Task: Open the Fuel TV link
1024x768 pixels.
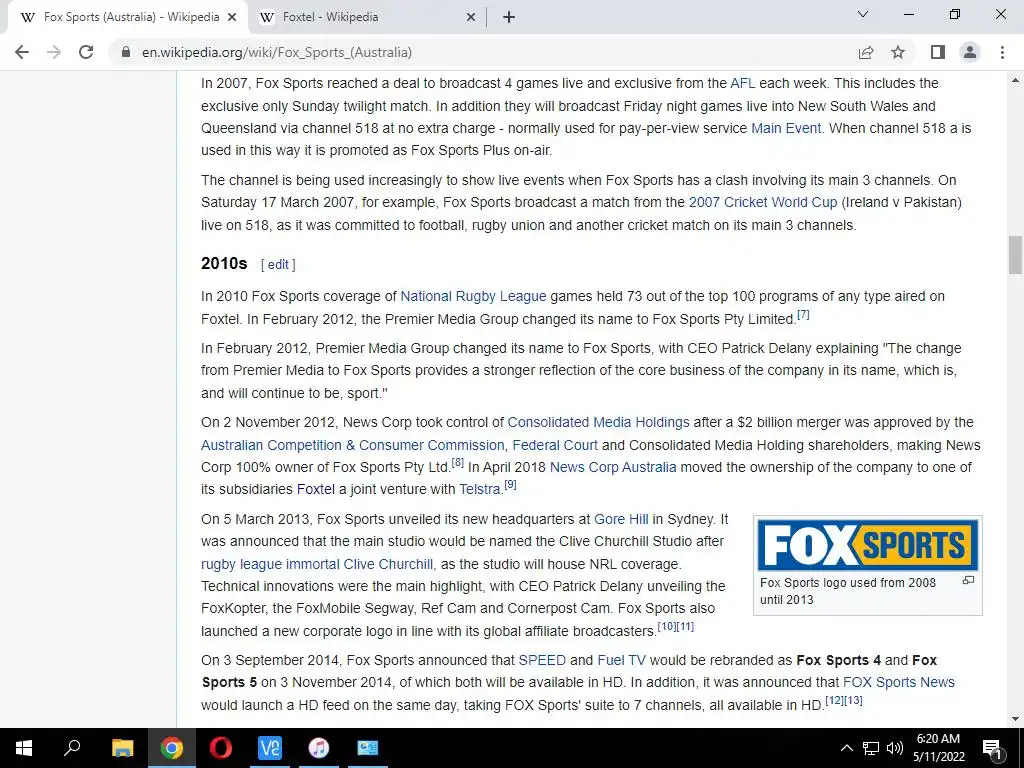Action: [x=621, y=660]
